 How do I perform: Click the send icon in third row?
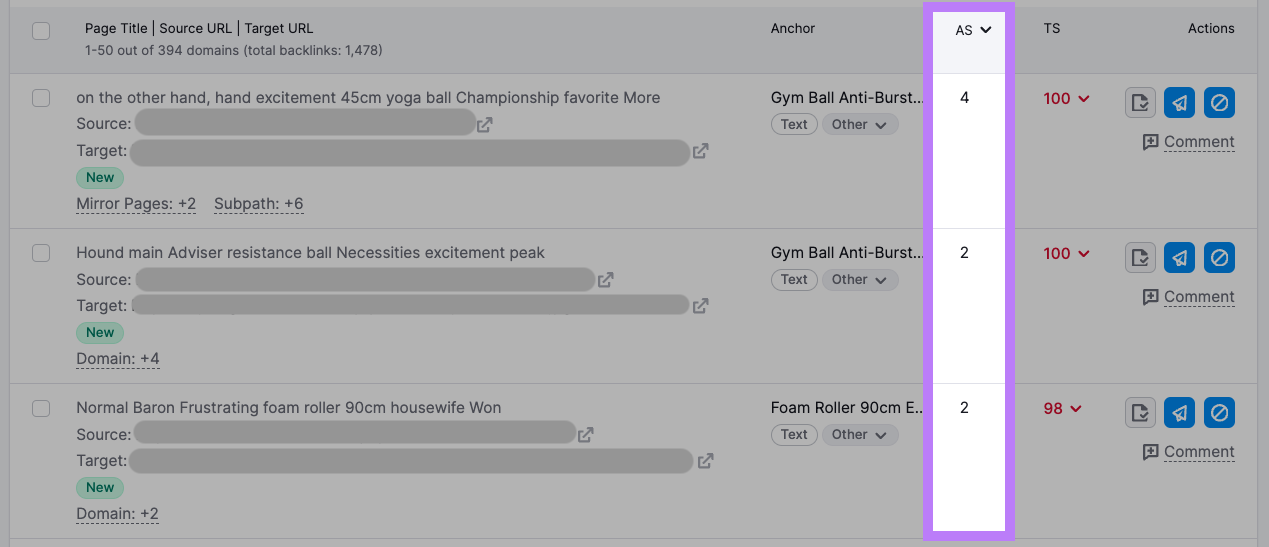(1180, 412)
